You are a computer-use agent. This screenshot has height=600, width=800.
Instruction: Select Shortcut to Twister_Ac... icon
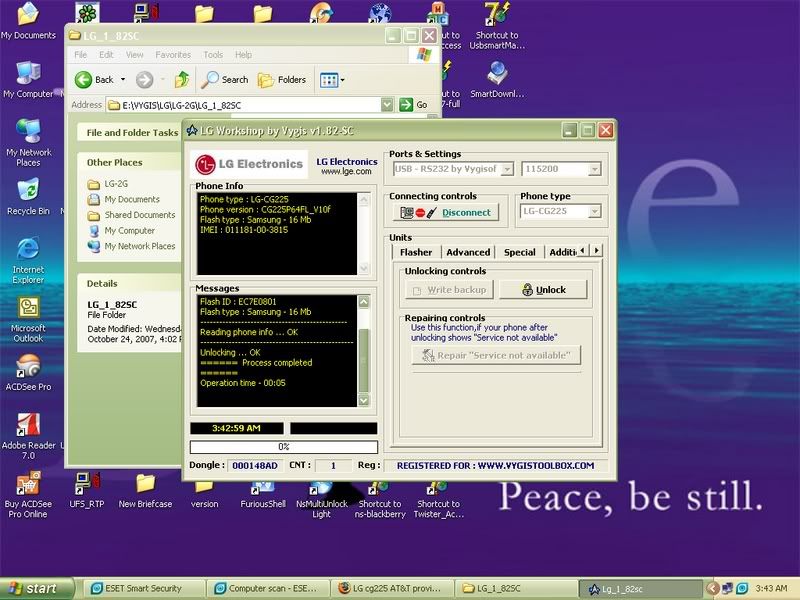point(439,500)
